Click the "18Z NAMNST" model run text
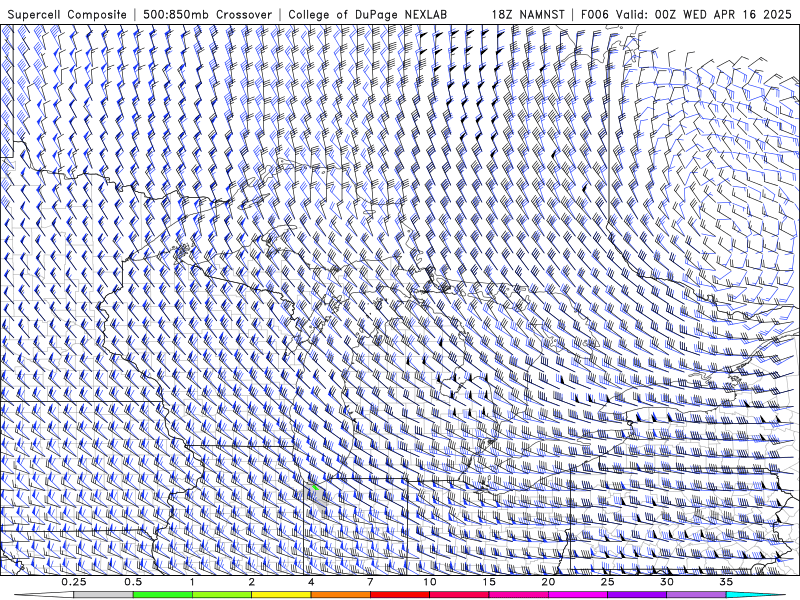 pos(528,14)
